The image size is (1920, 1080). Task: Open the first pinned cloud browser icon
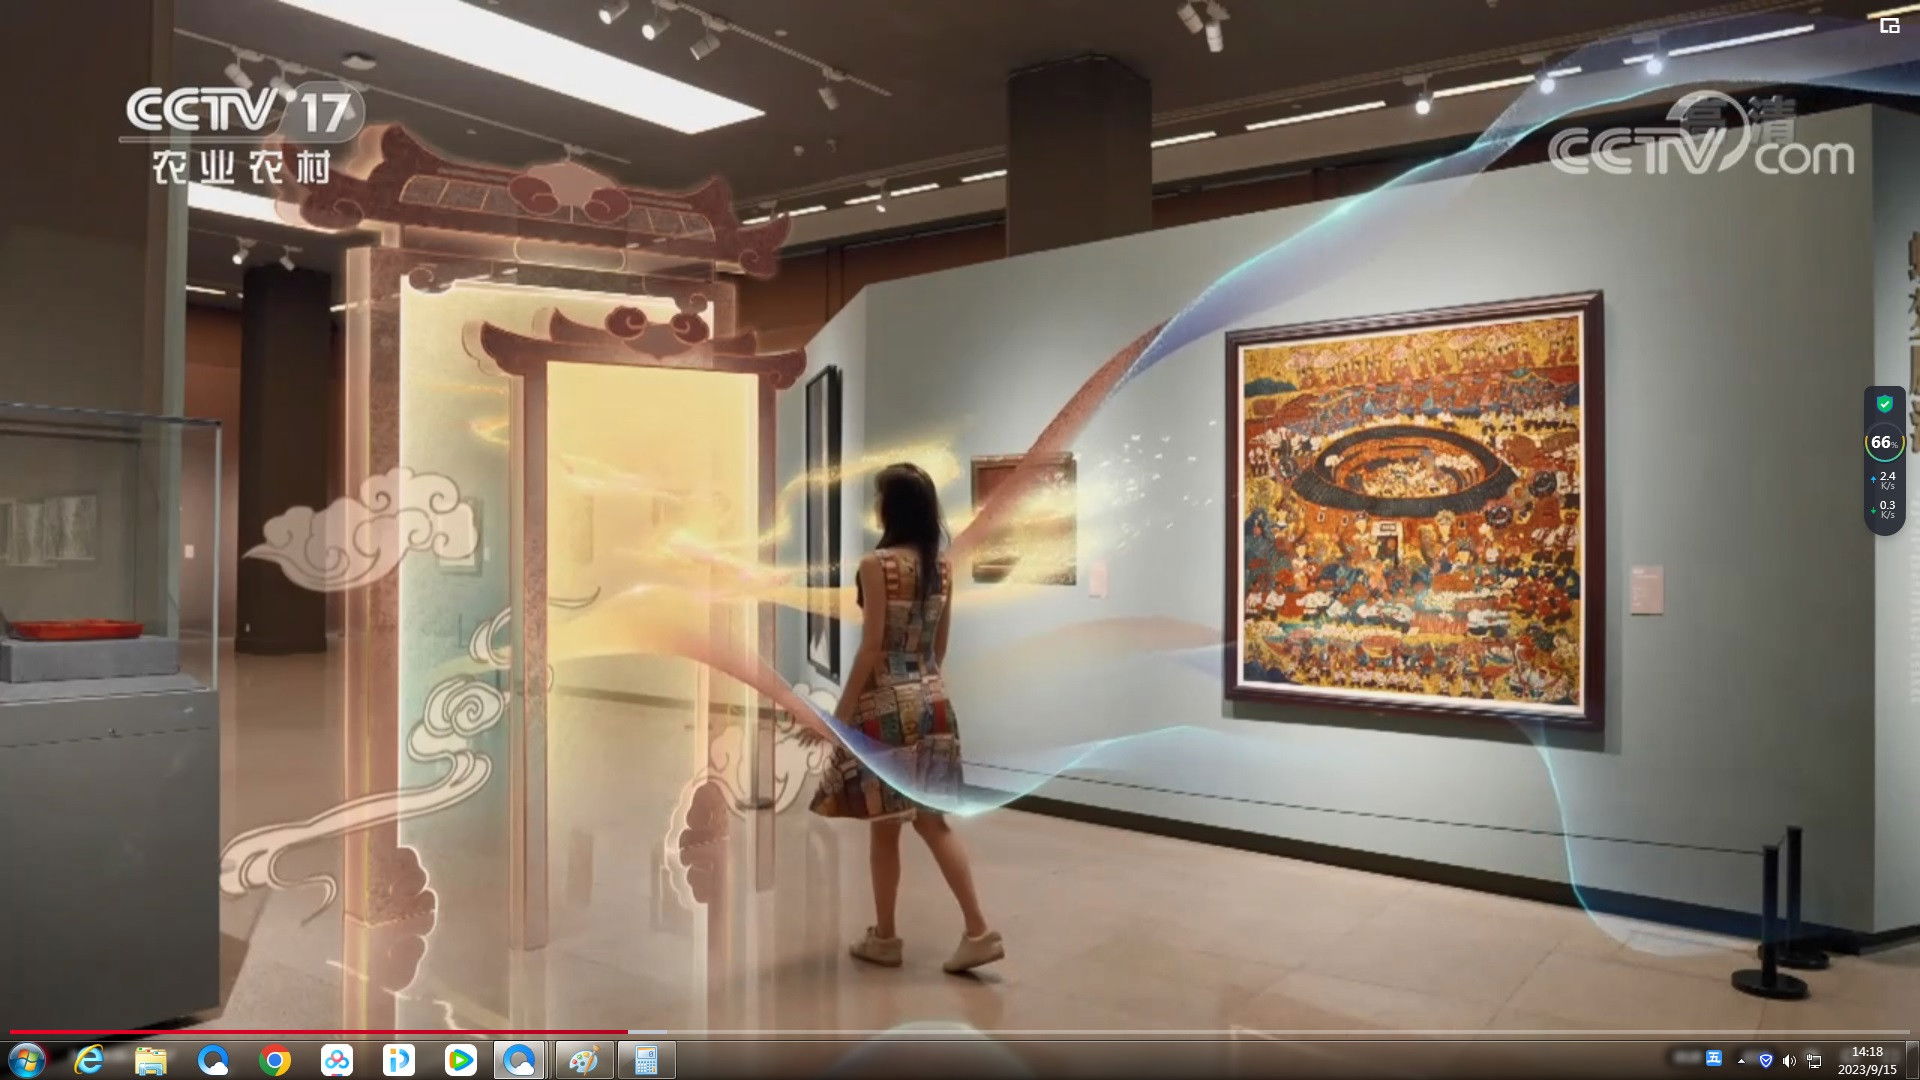(213, 1060)
